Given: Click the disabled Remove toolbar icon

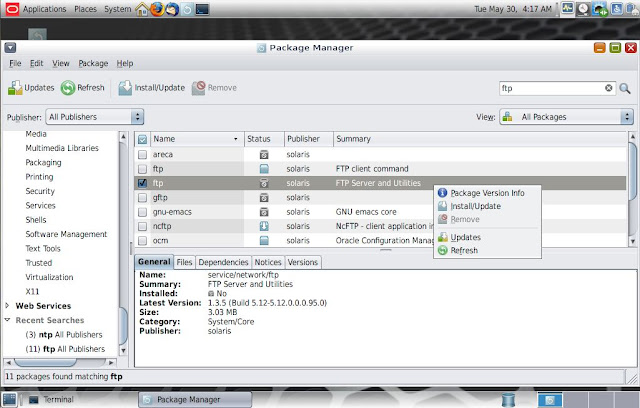Looking at the screenshot, I should click(x=199, y=88).
